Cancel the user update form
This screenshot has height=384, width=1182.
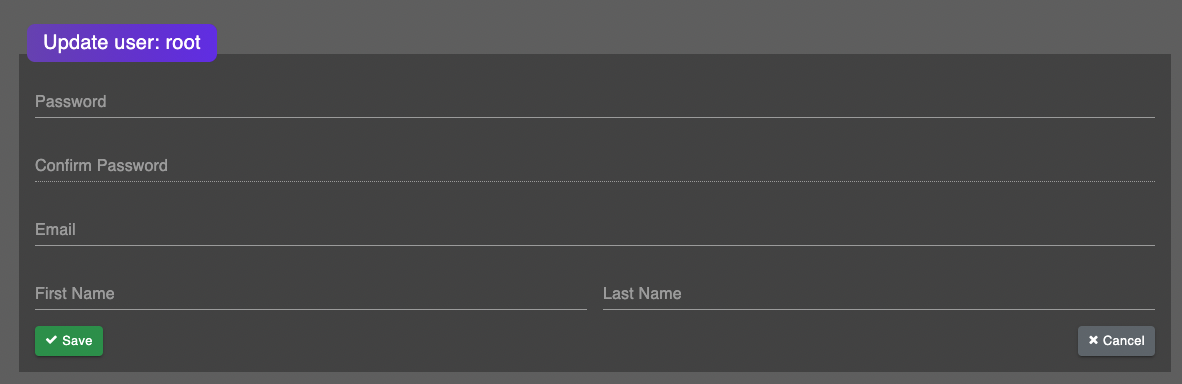(1116, 341)
